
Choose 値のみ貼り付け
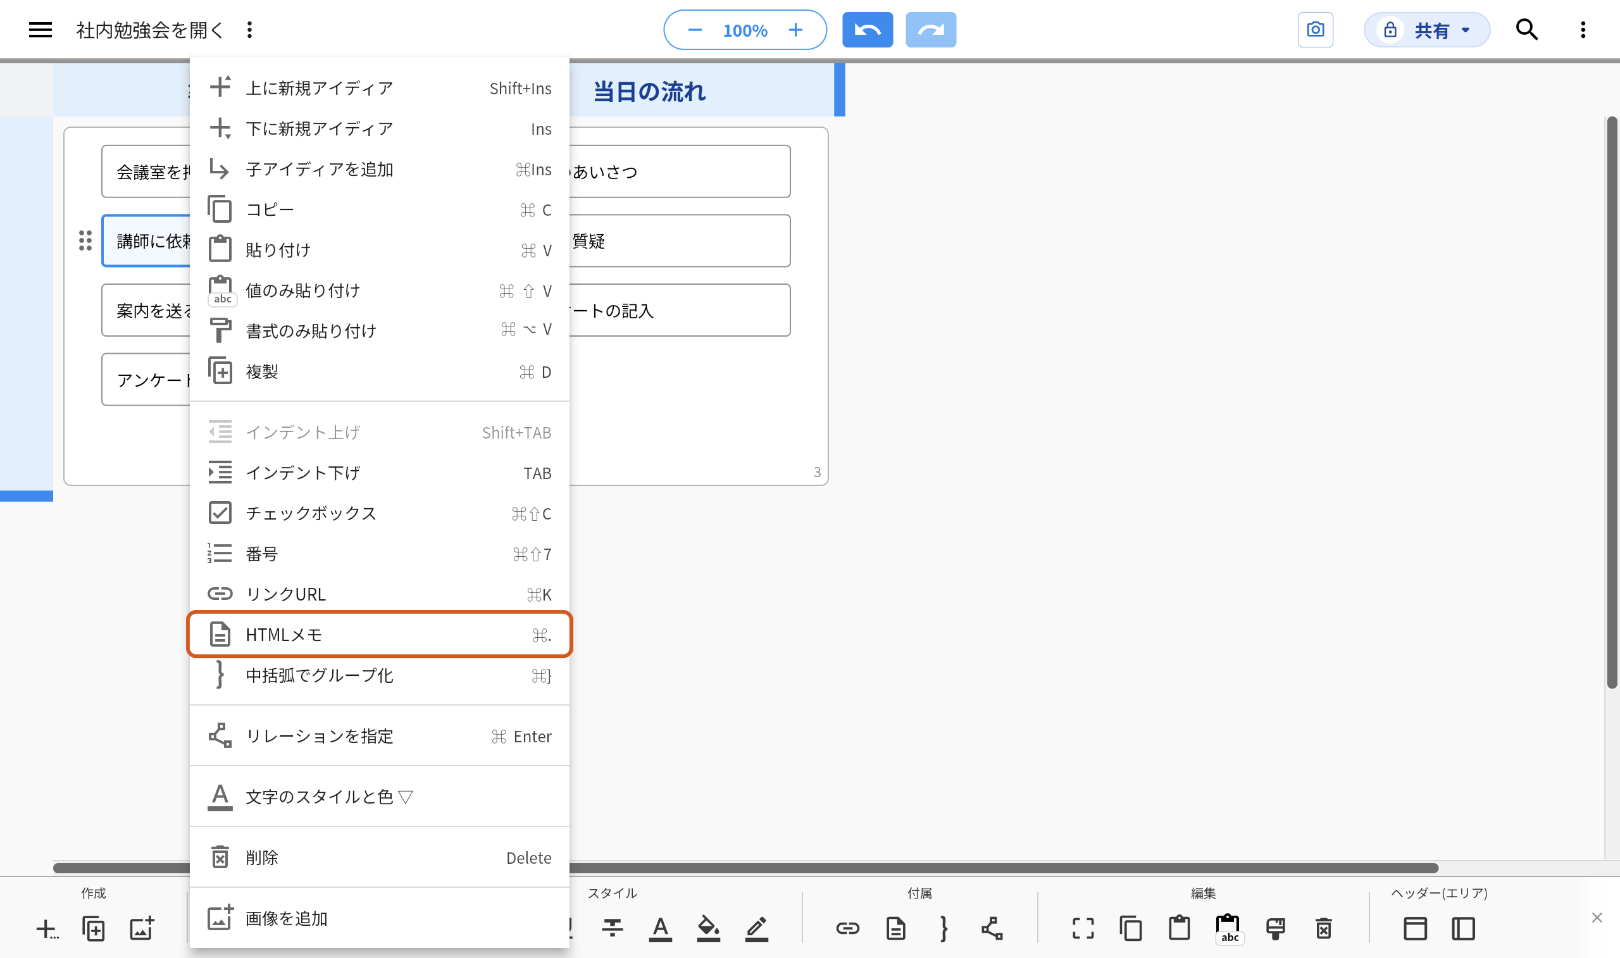[380, 291]
